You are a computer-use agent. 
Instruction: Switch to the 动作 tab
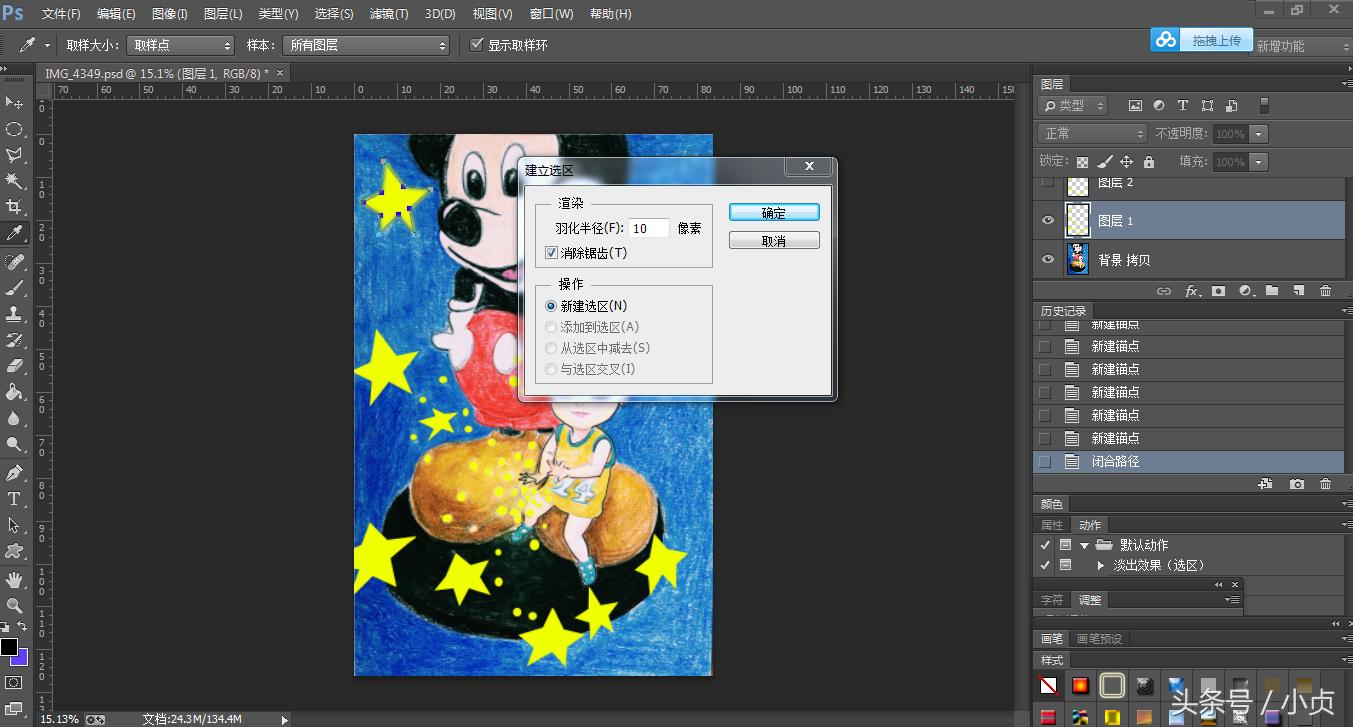click(x=1089, y=524)
